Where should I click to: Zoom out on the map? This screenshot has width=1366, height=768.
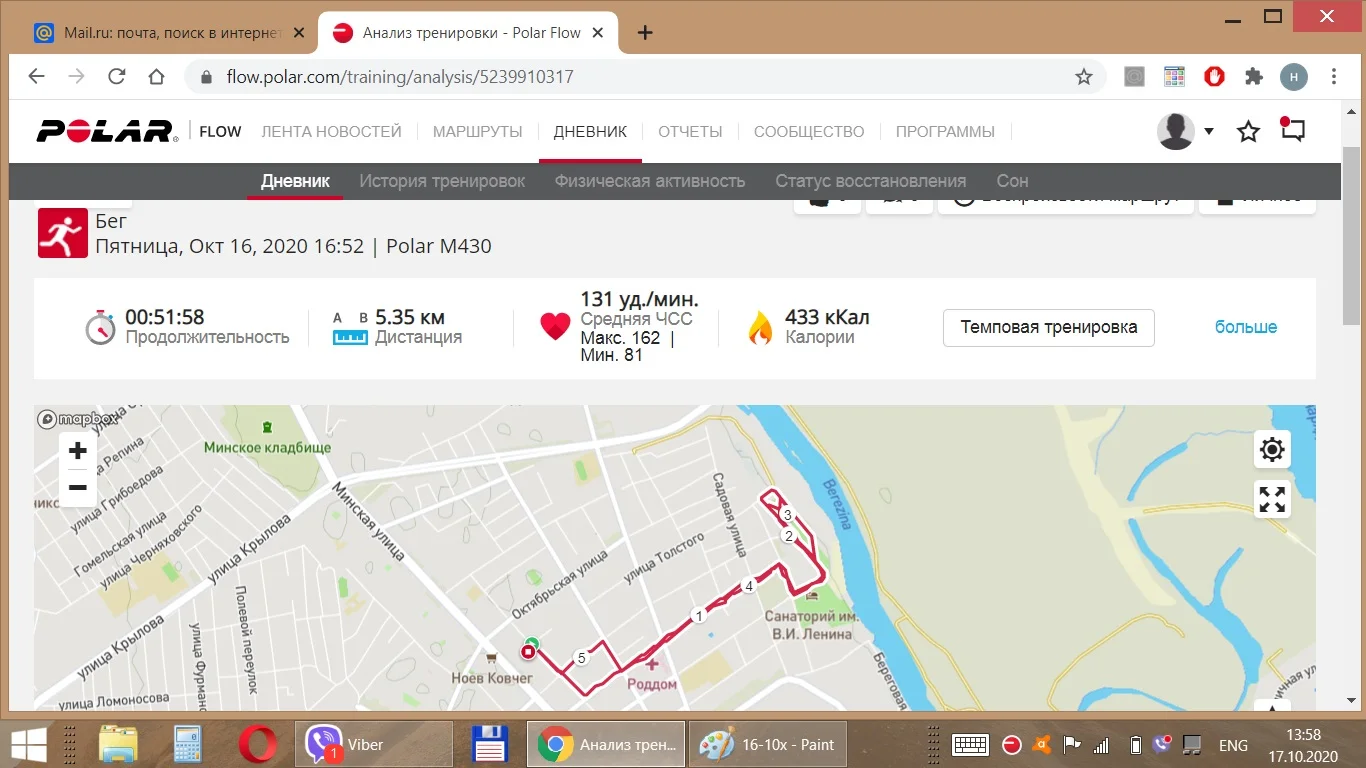(x=78, y=488)
